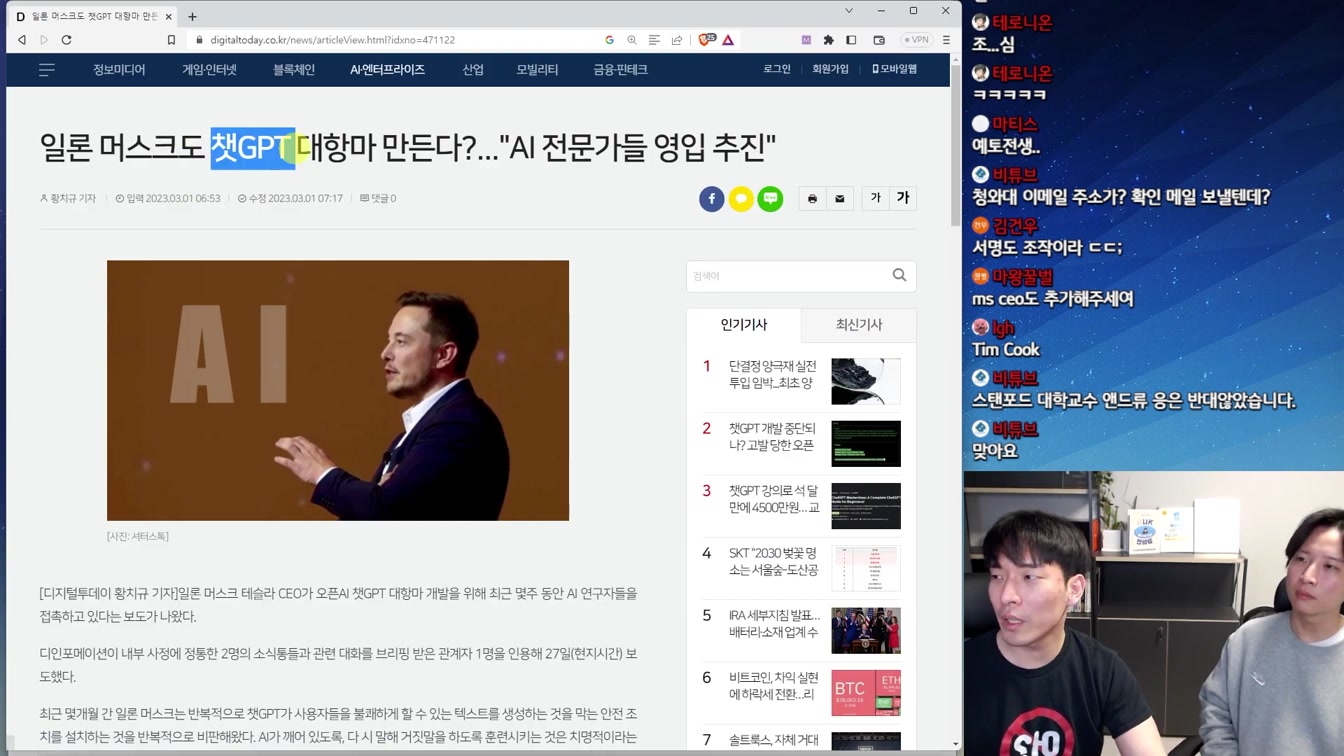Open the 금융·핀테크 menu
The image size is (1344, 756).
[620, 70]
